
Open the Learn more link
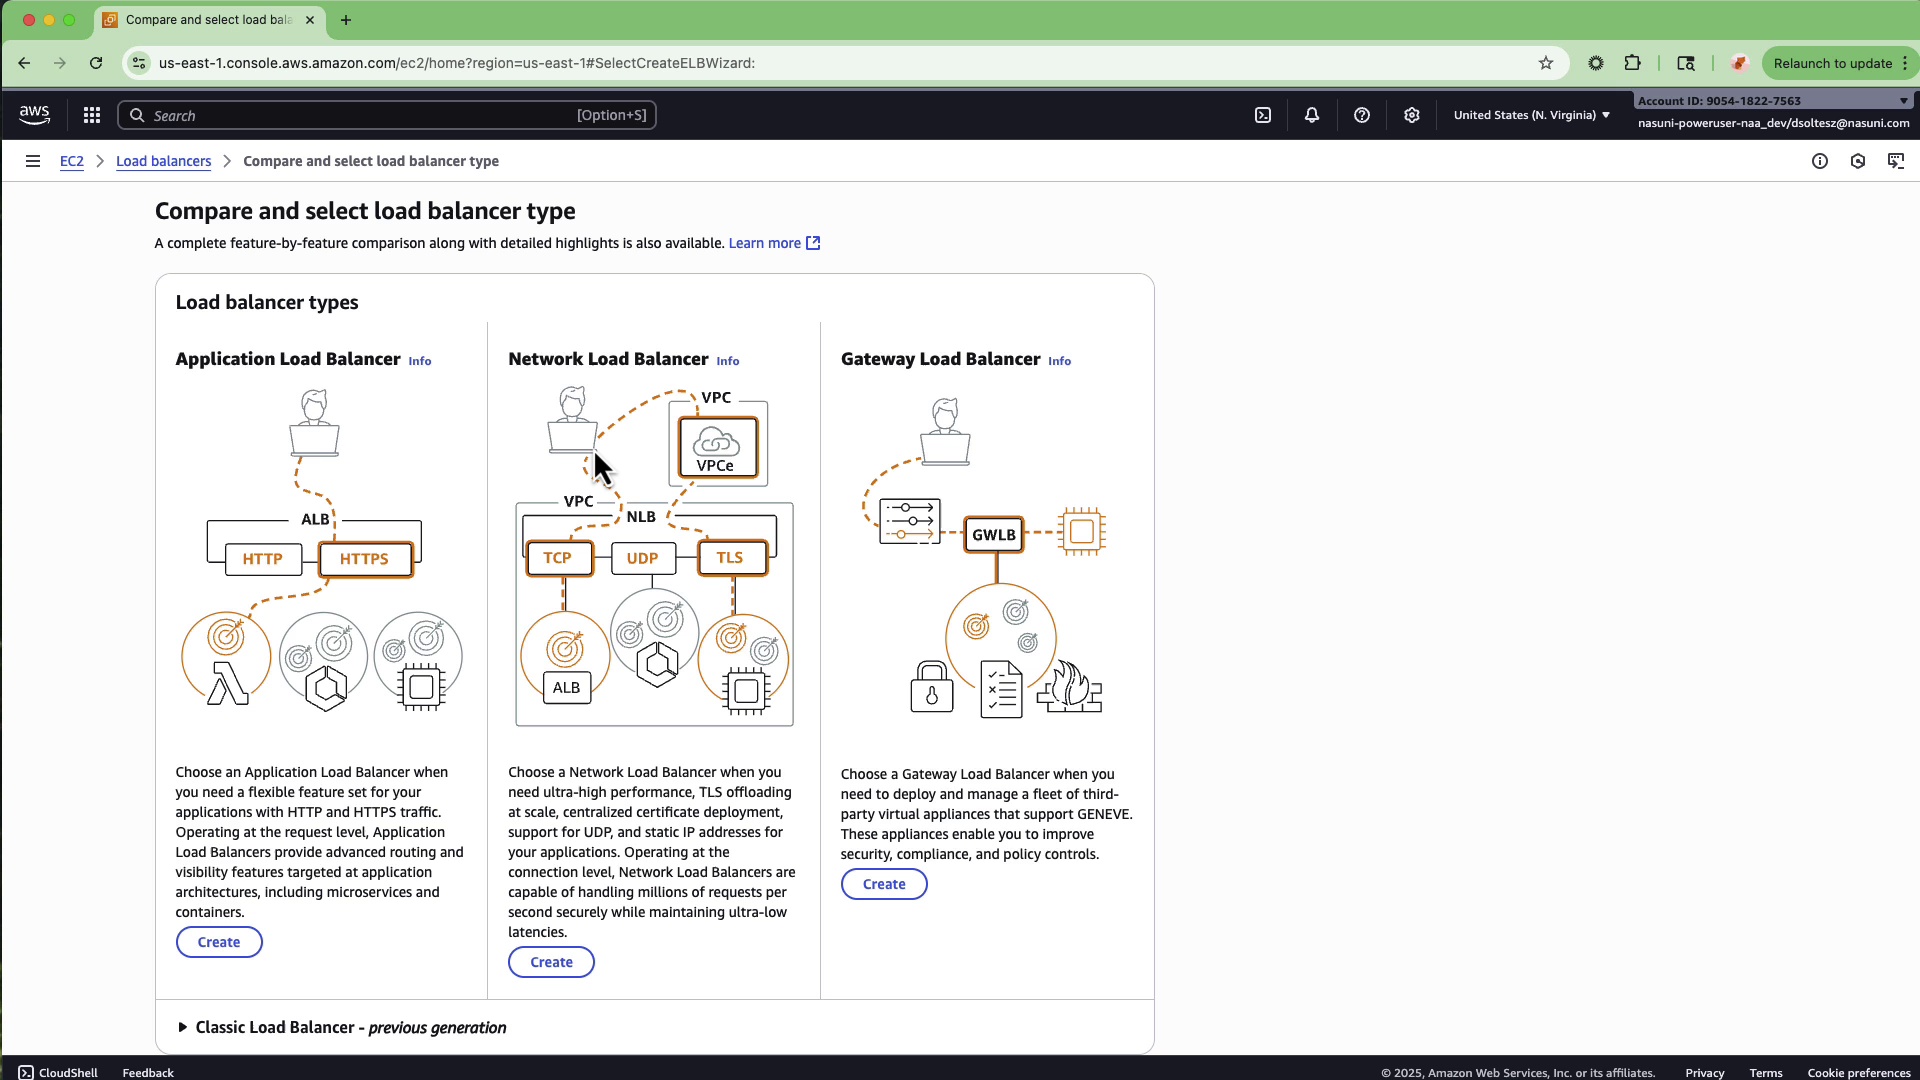pyautogui.click(x=766, y=243)
